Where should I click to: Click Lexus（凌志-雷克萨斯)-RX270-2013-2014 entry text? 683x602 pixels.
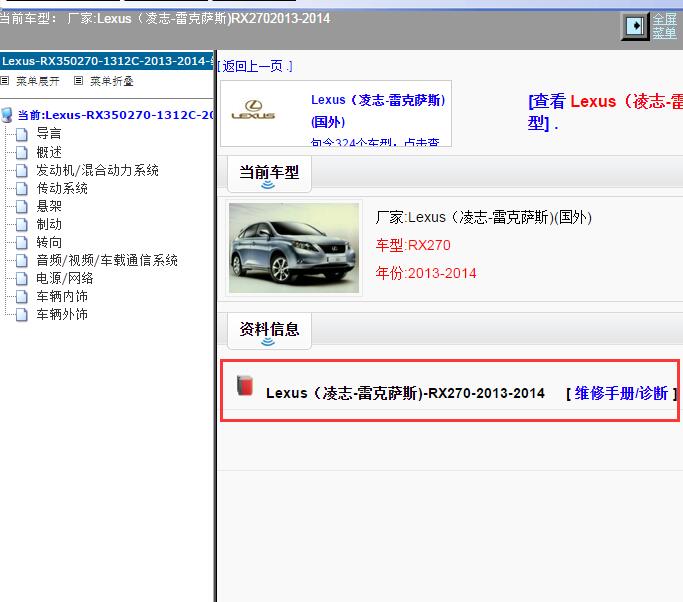point(405,393)
